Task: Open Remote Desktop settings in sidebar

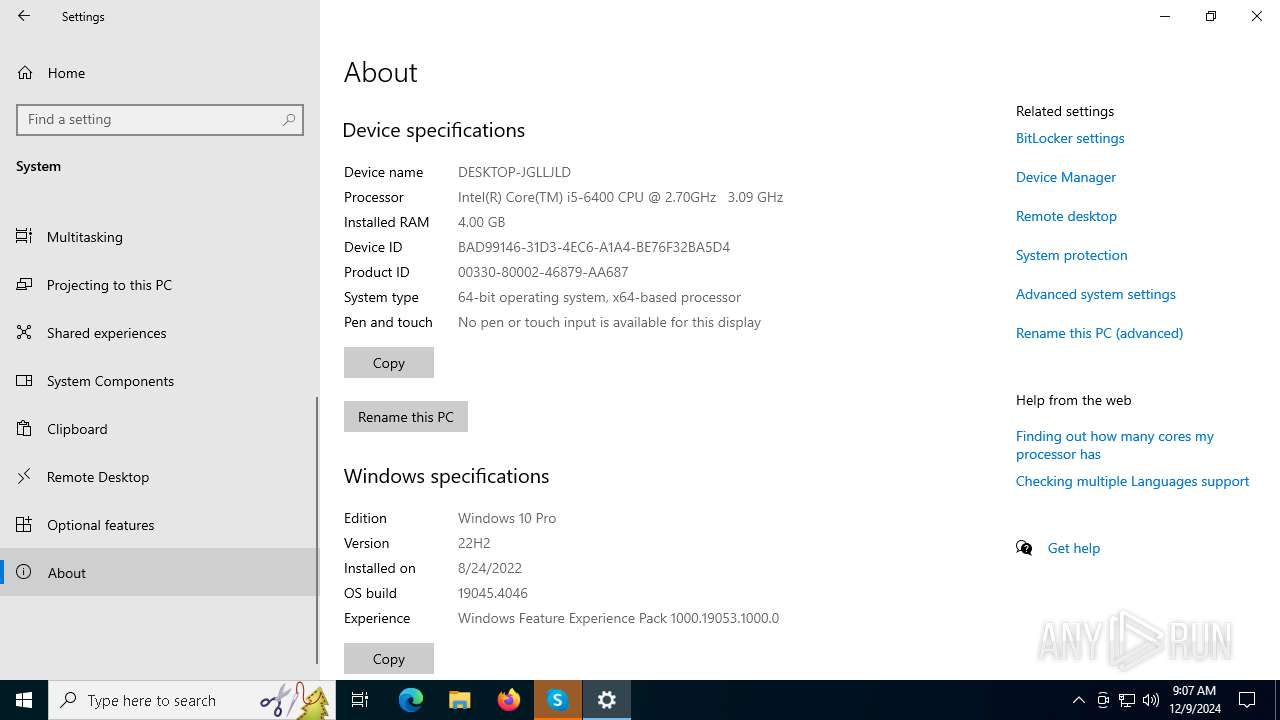Action: point(160,476)
